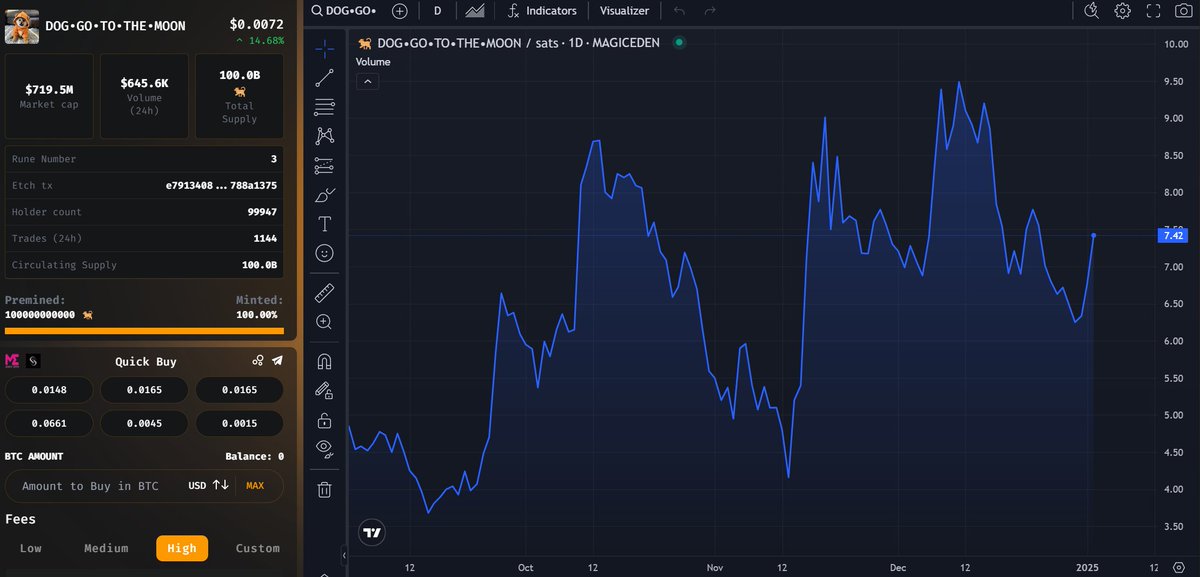Hide all drawings with the eye icon
This screenshot has height=577, width=1200.
click(324, 449)
